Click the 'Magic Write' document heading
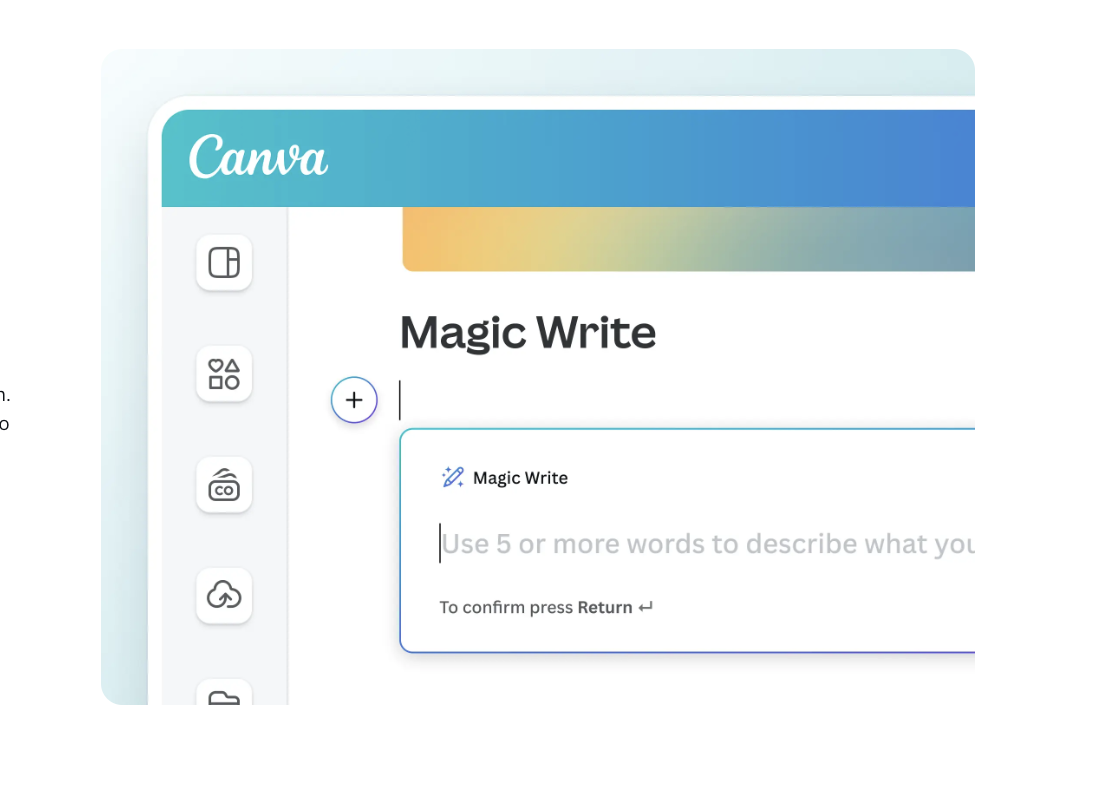The height and width of the screenshot is (796, 1096). click(528, 333)
